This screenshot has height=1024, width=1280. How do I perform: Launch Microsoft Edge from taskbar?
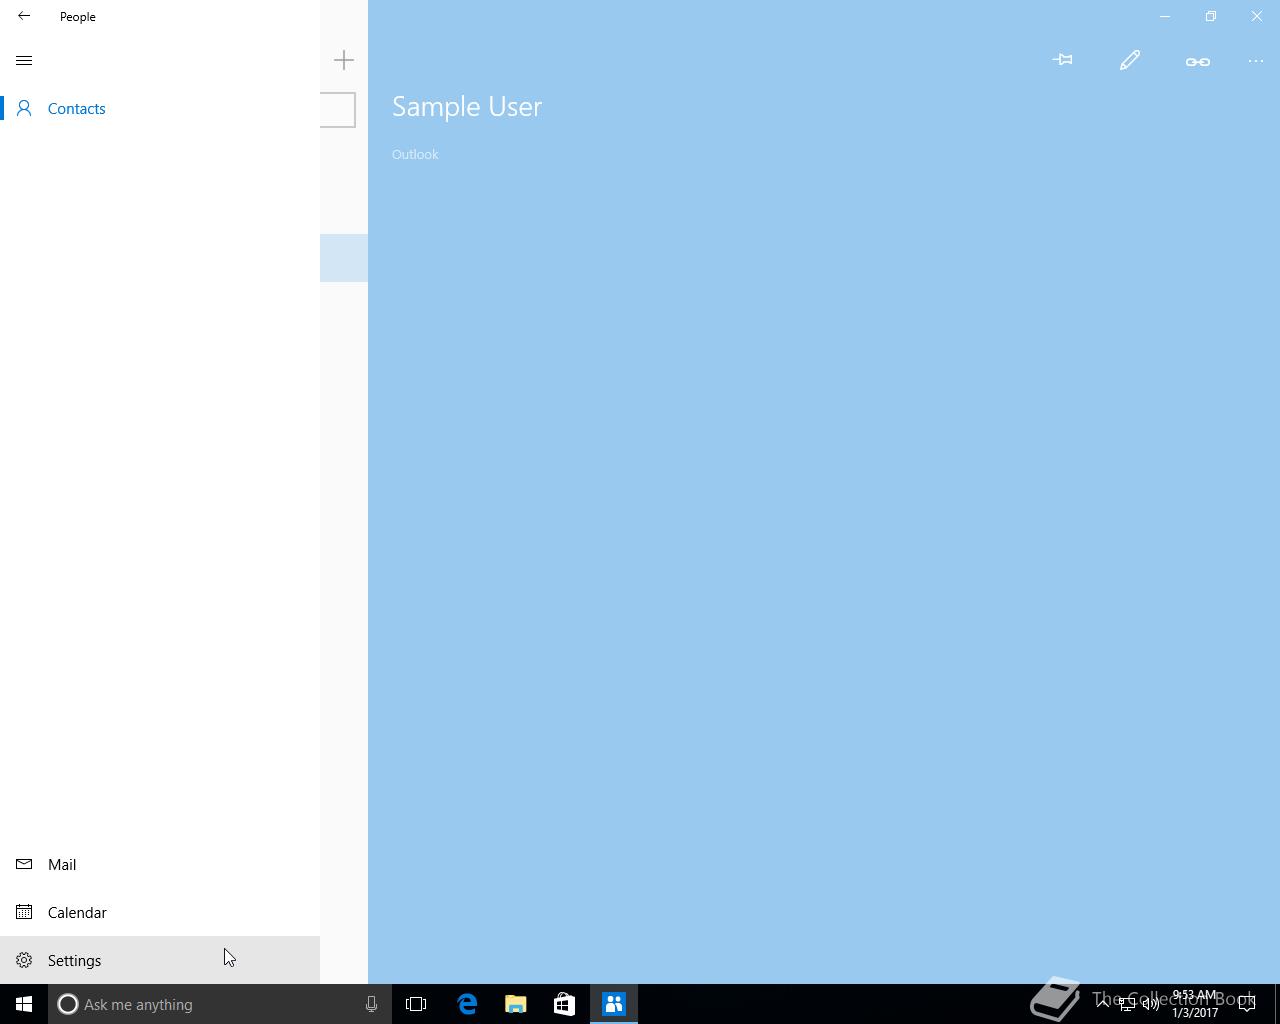pos(467,1004)
